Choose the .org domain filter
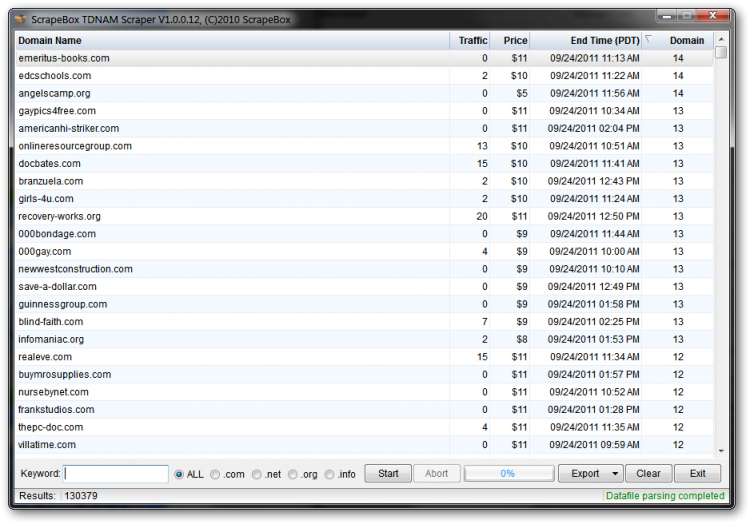Screen dimensions: 750x524 (294, 474)
